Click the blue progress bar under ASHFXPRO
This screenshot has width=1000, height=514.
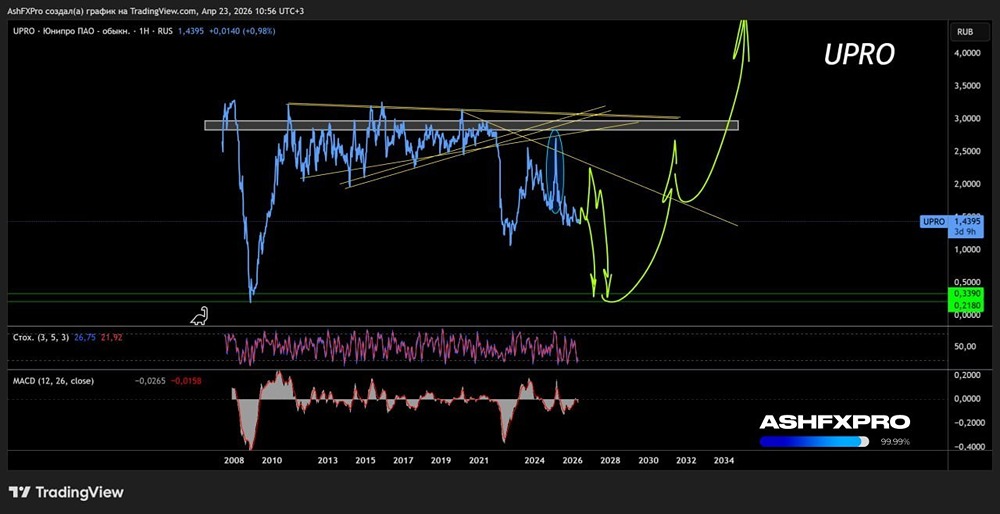click(814, 442)
